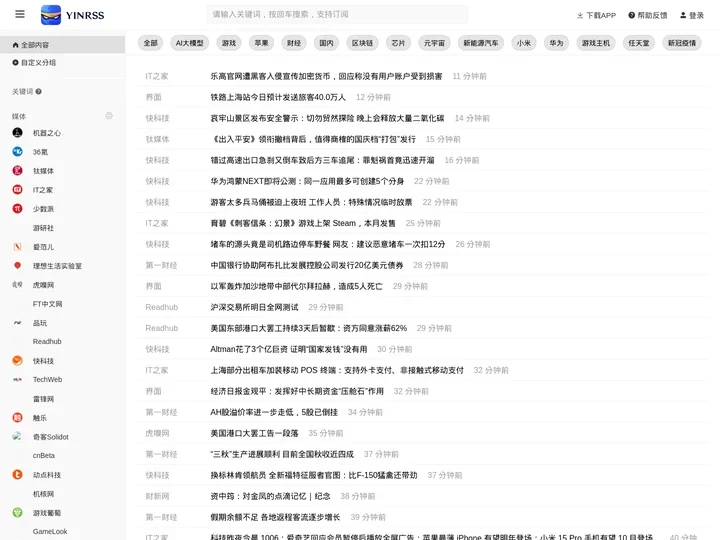Select the 动点科技 source icon
Viewport: 720px width, 540px height.
click(17, 474)
